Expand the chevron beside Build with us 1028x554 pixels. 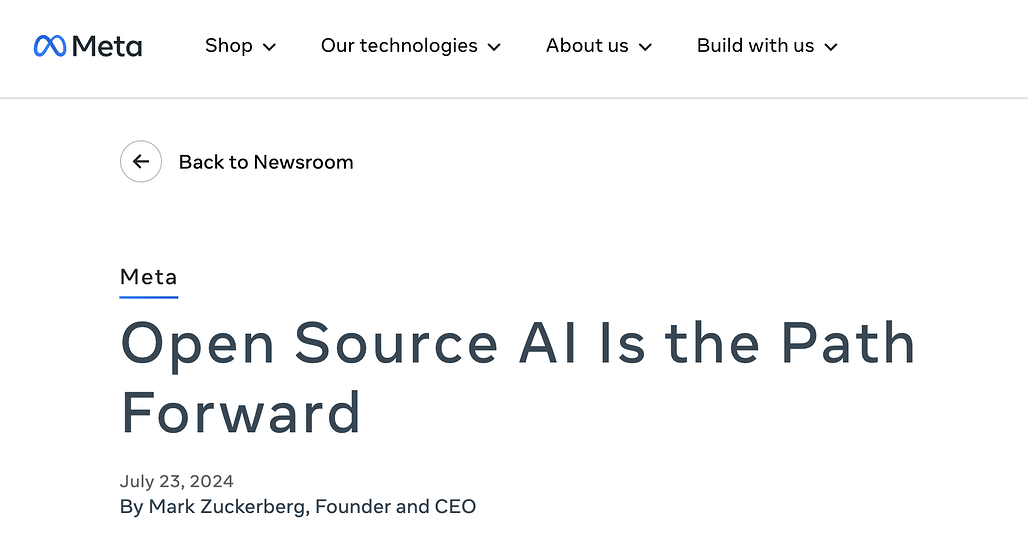pyautogui.click(x=831, y=47)
